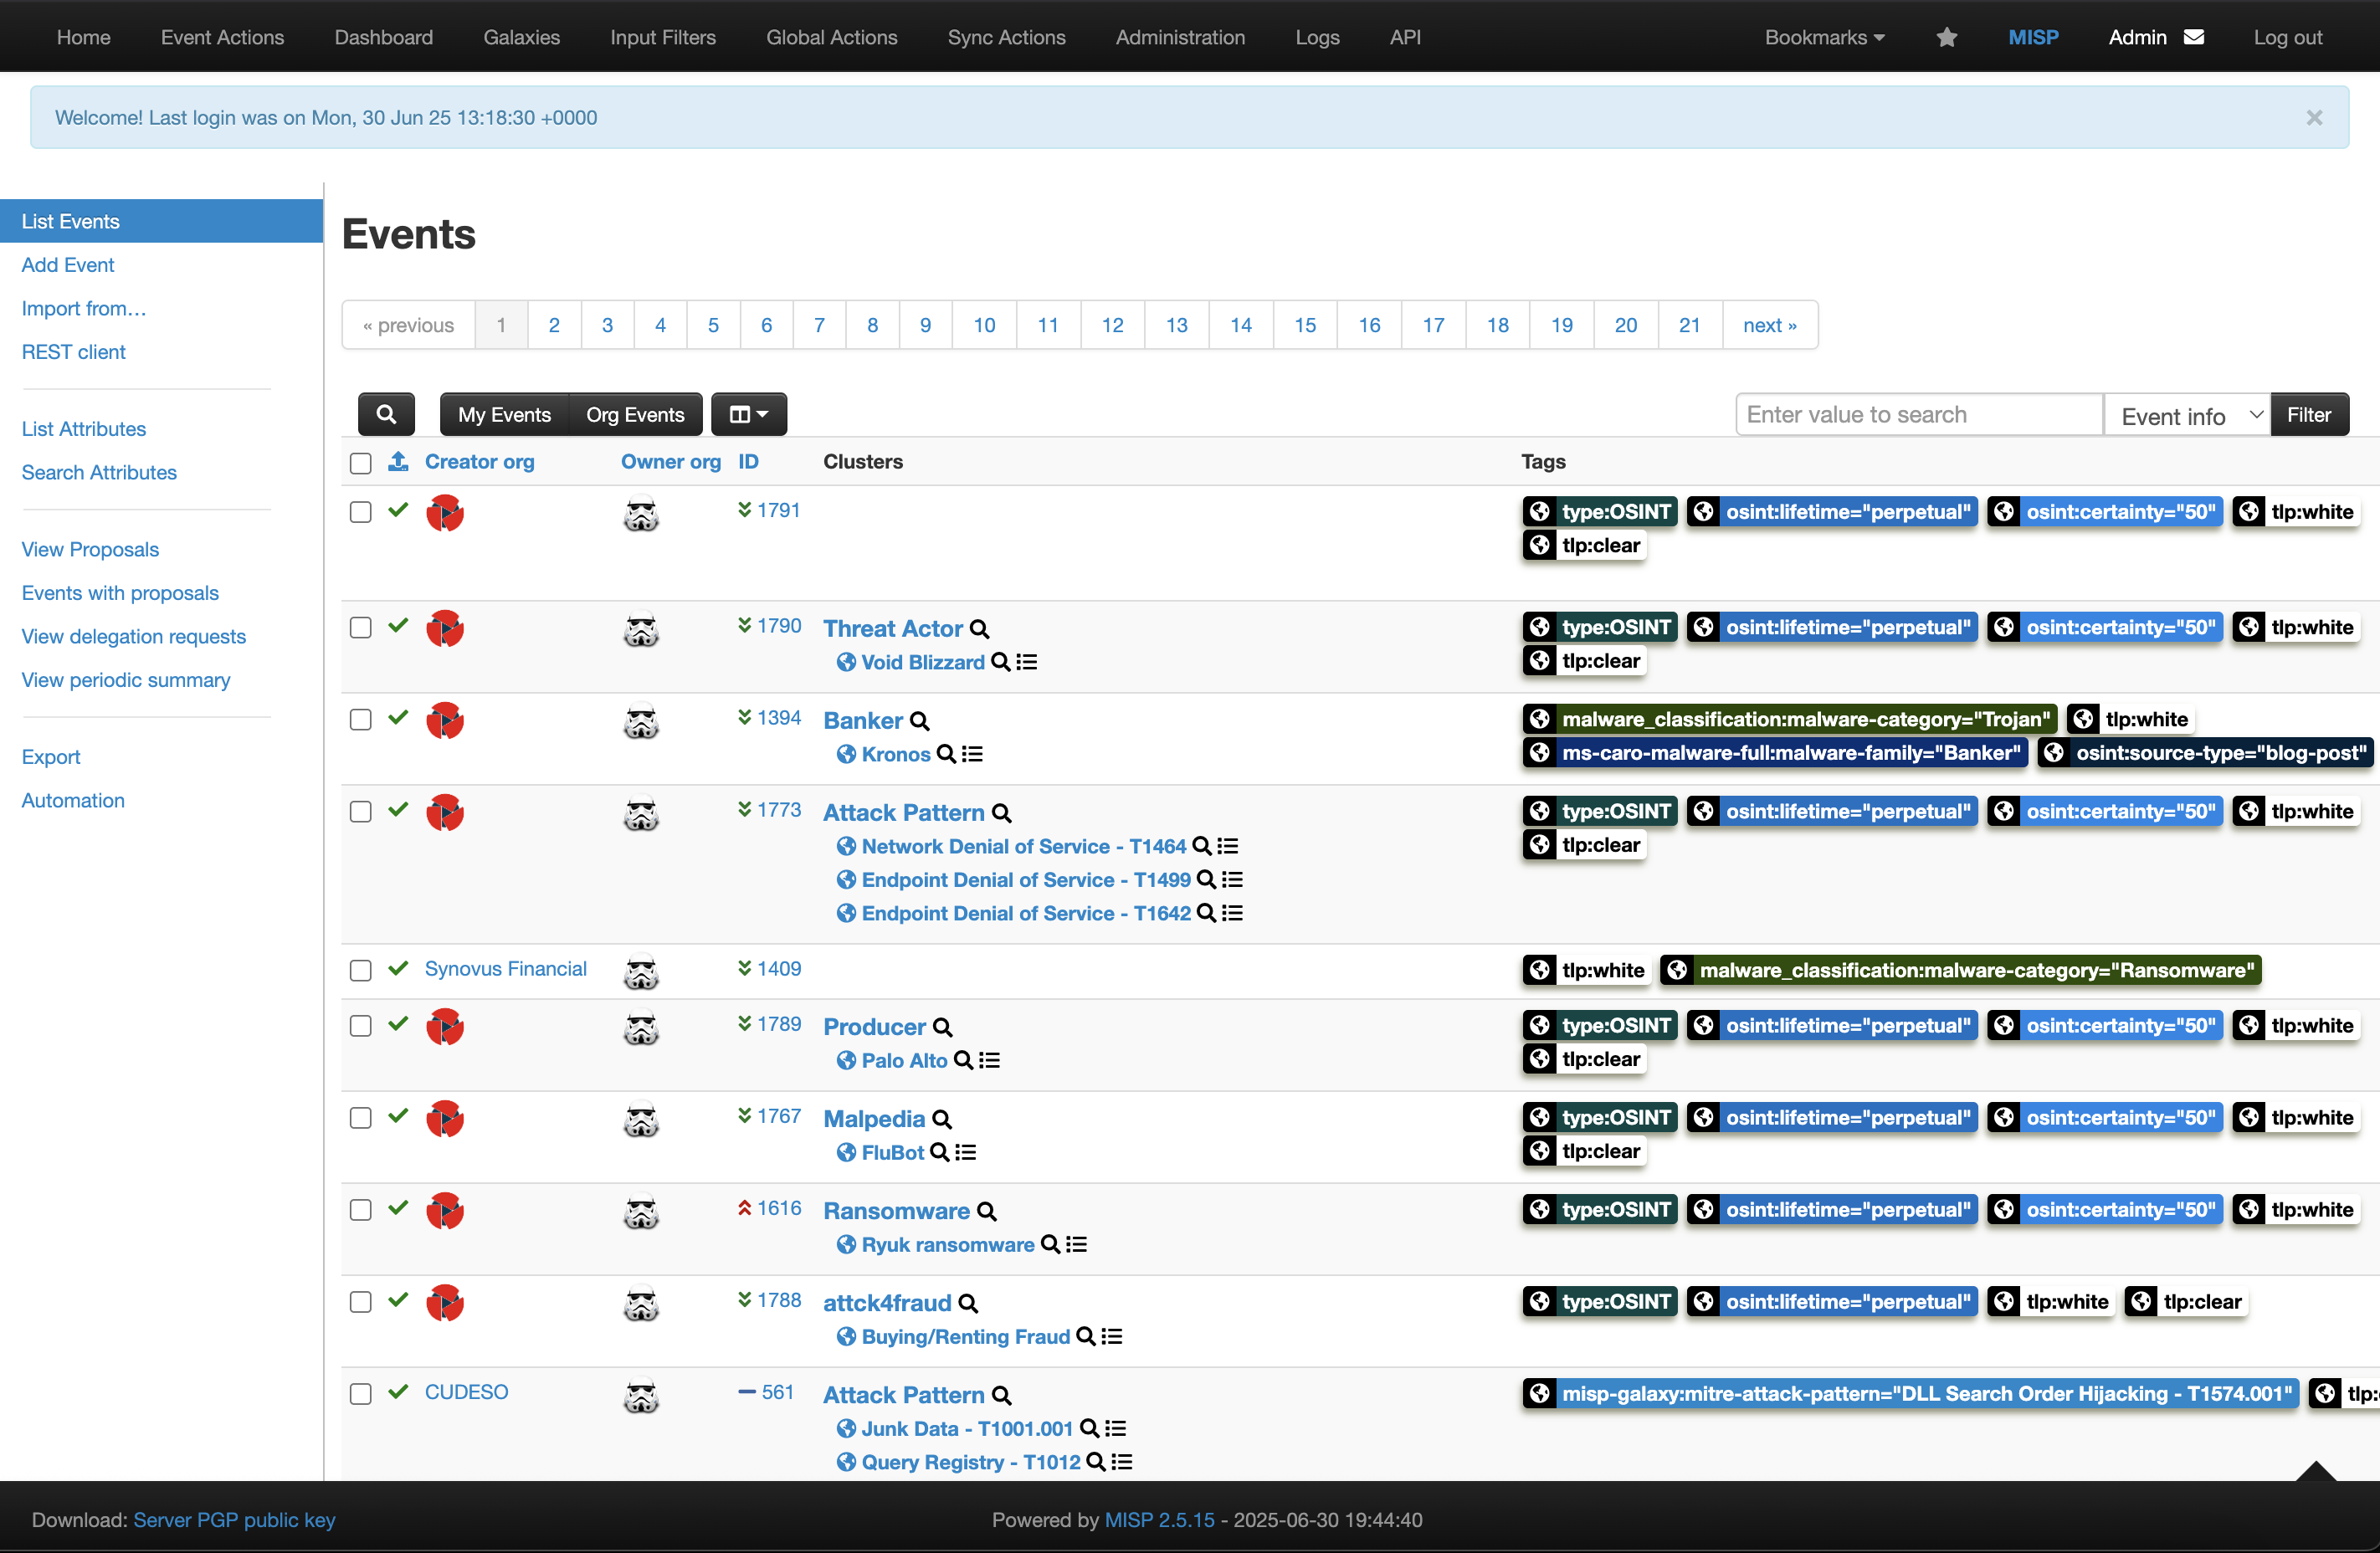This screenshot has width=2380, height=1553.
Task: Open the CUDESO creator org link
Action: pos(466,1392)
